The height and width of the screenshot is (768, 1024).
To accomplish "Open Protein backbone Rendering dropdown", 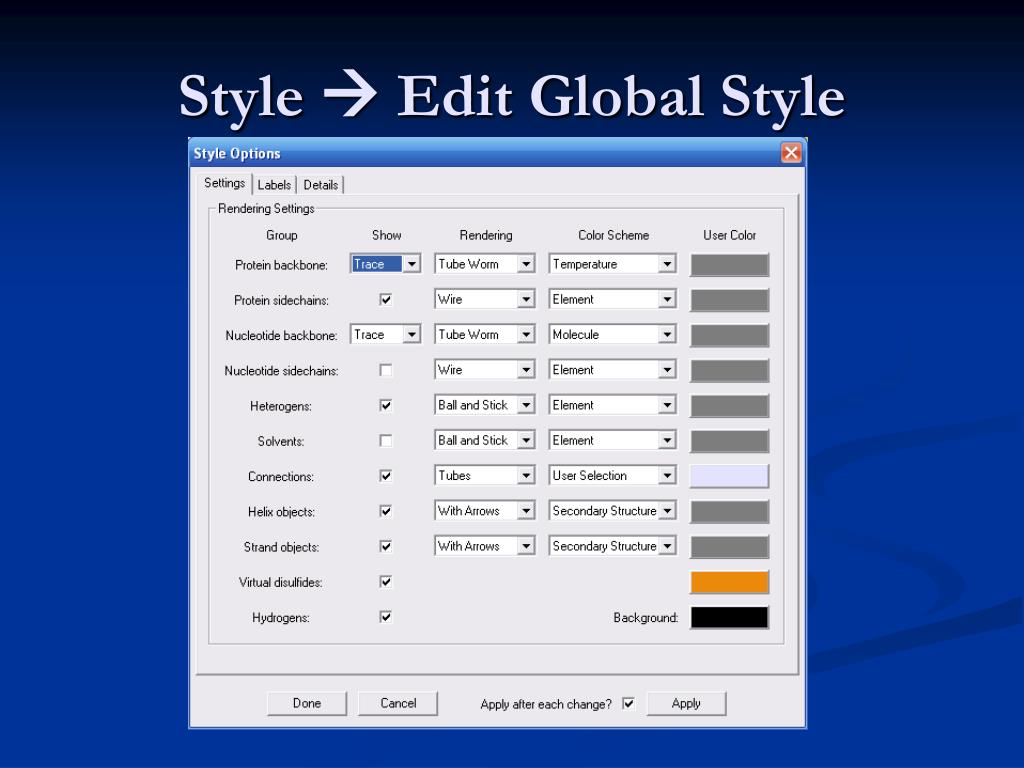I will pyautogui.click(x=485, y=264).
